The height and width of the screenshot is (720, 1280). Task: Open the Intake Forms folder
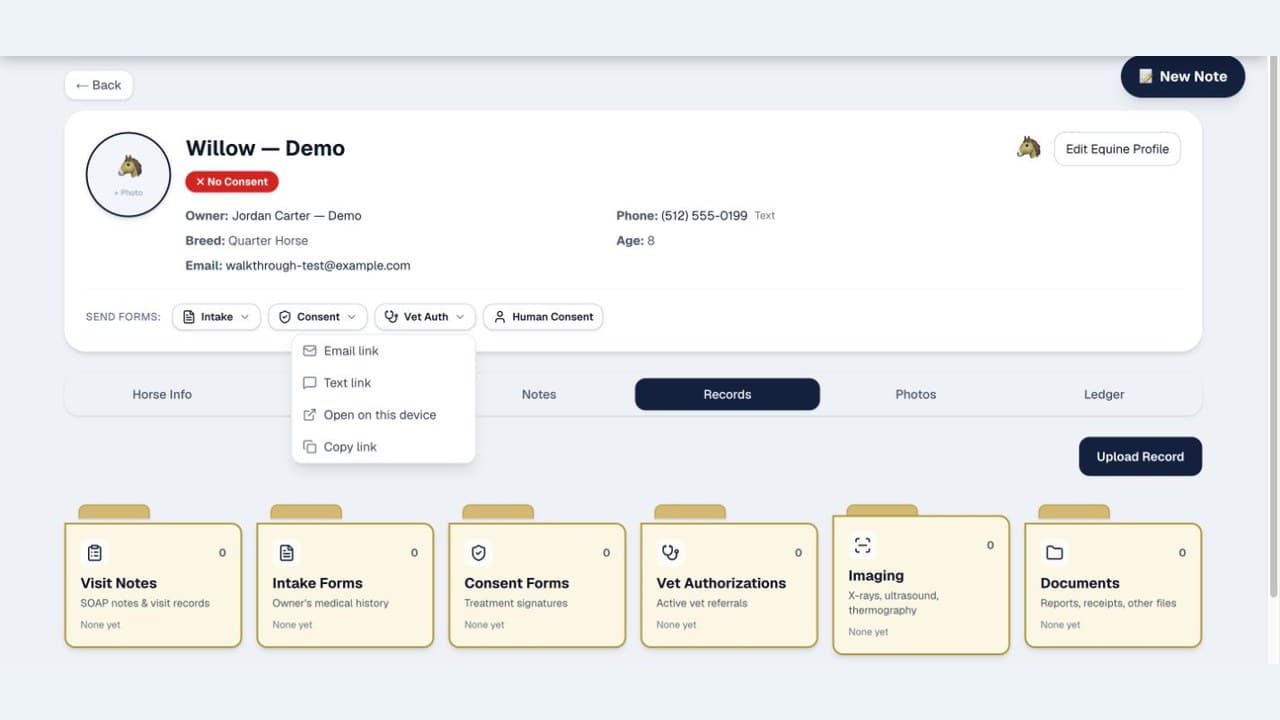click(x=345, y=584)
